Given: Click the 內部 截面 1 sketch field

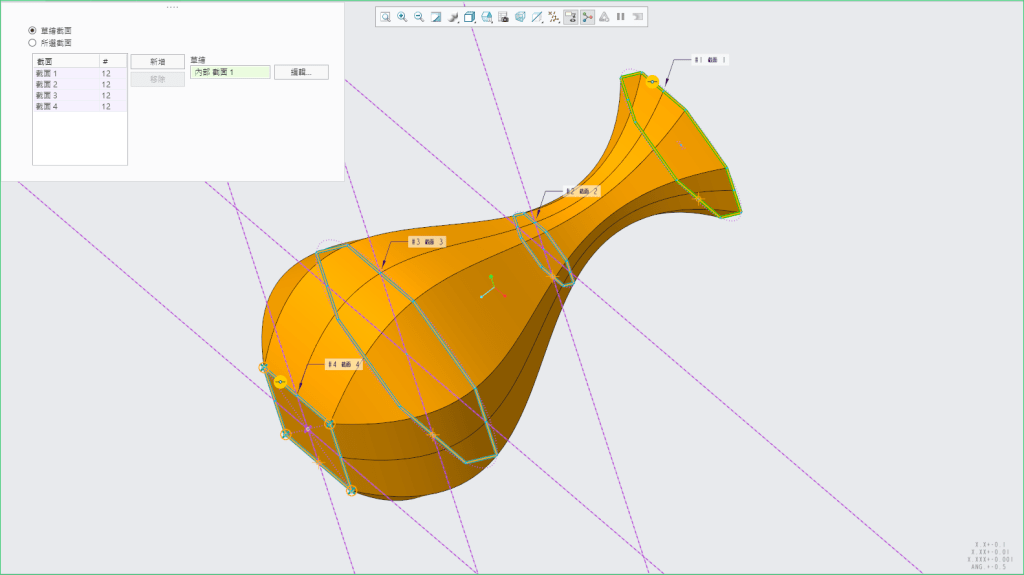Looking at the screenshot, I should click(230, 72).
